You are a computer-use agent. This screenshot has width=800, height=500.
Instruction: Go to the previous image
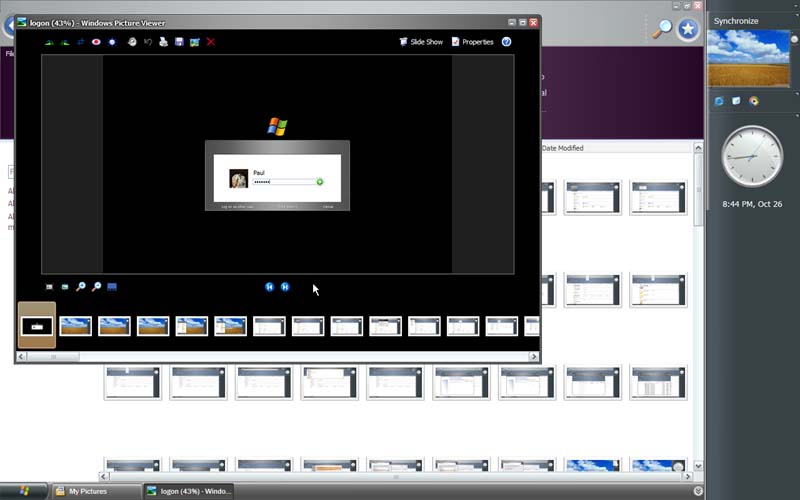(269, 287)
